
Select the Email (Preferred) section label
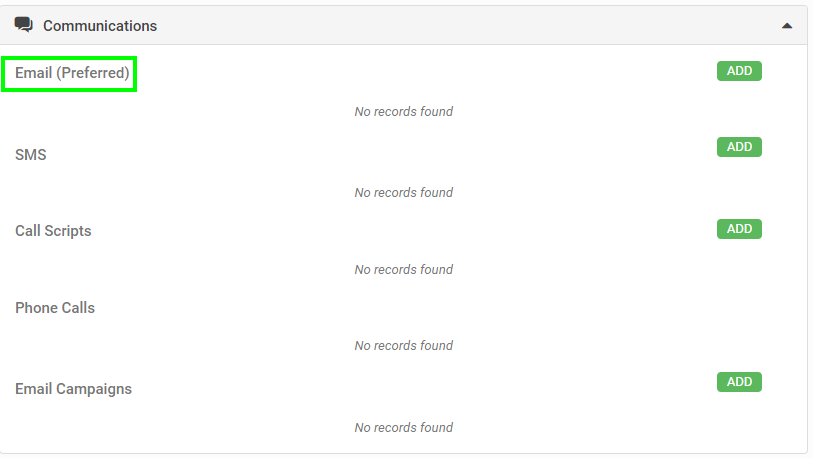click(72, 73)
